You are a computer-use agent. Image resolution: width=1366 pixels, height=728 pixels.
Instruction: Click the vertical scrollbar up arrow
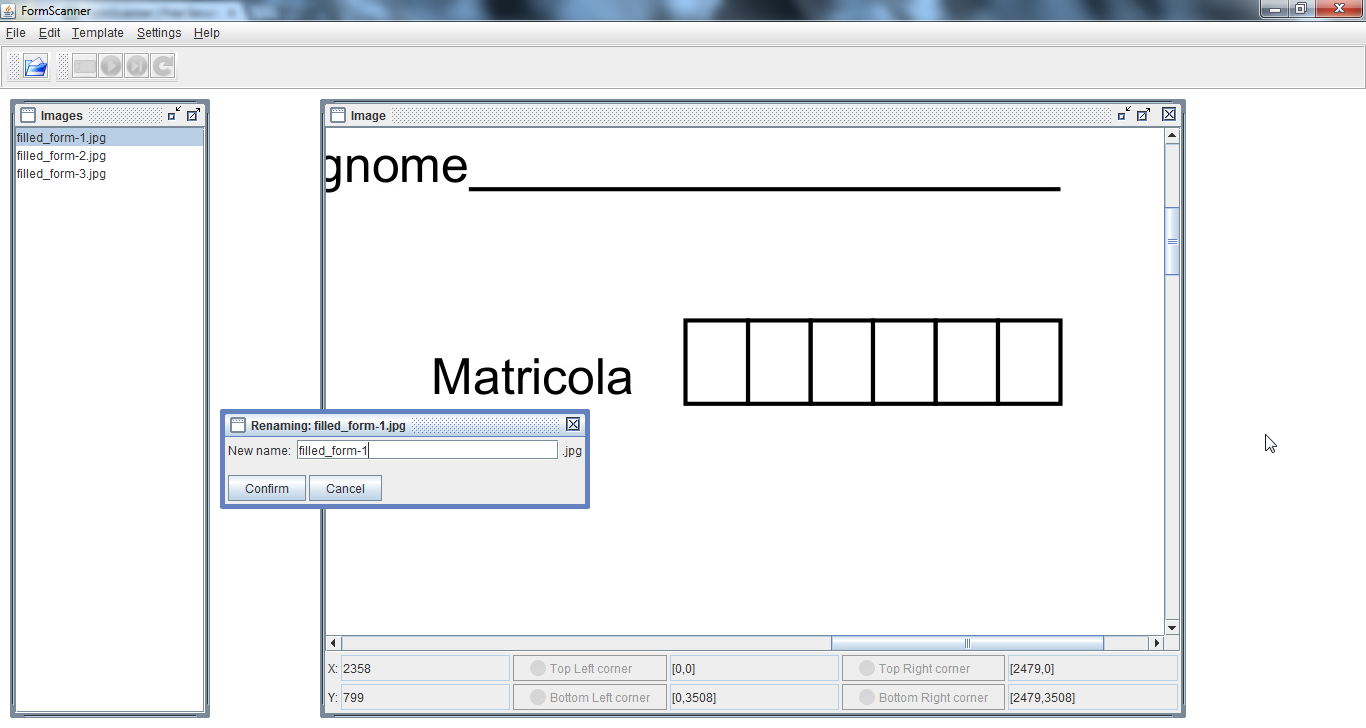tap(1172, 136)
